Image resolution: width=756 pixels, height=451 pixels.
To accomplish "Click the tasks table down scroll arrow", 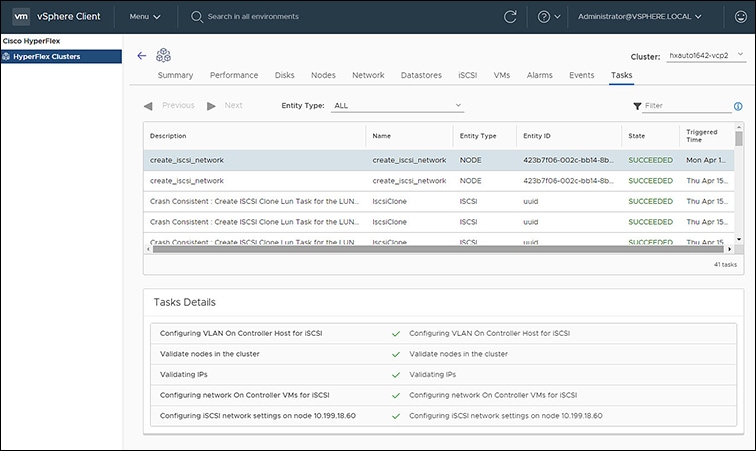I will 739,239.
